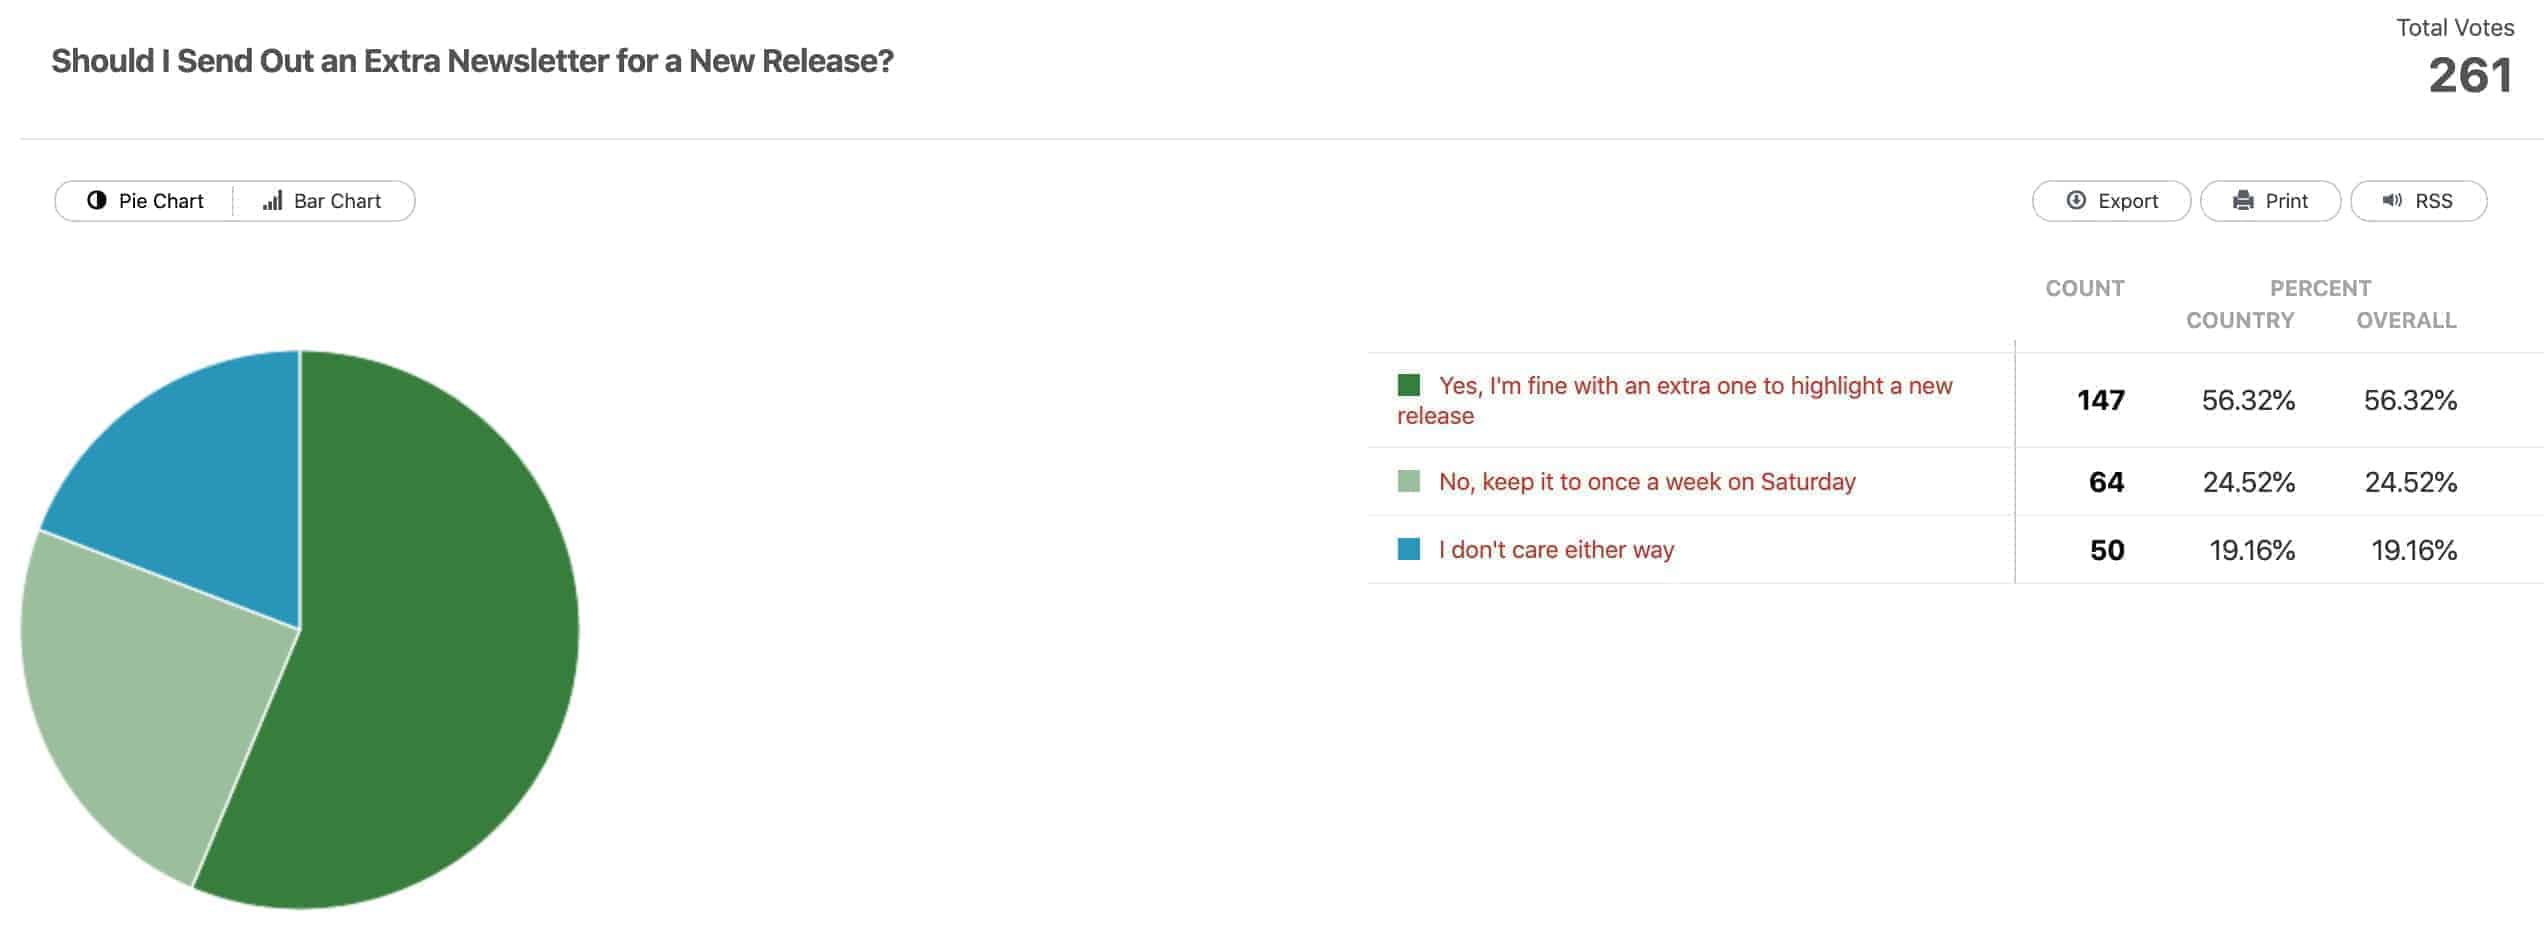The height and width of the screenshot is (930, 2544).
Task: Export the poll results
Action: pos(2111,201)
